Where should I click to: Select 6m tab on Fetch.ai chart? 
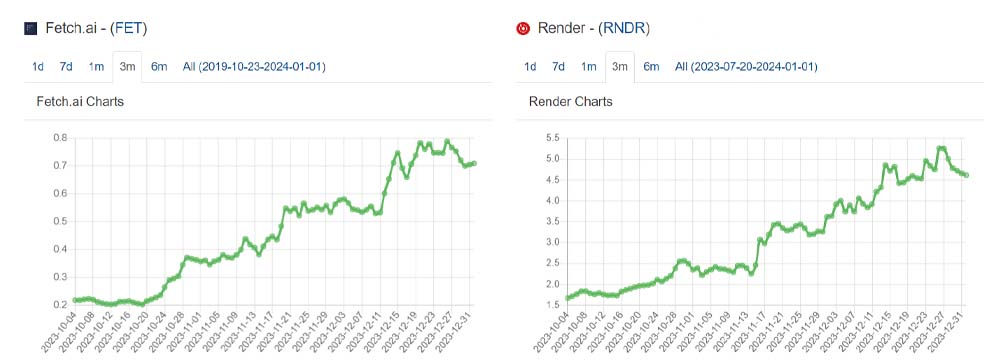click(x=159, y=67)
